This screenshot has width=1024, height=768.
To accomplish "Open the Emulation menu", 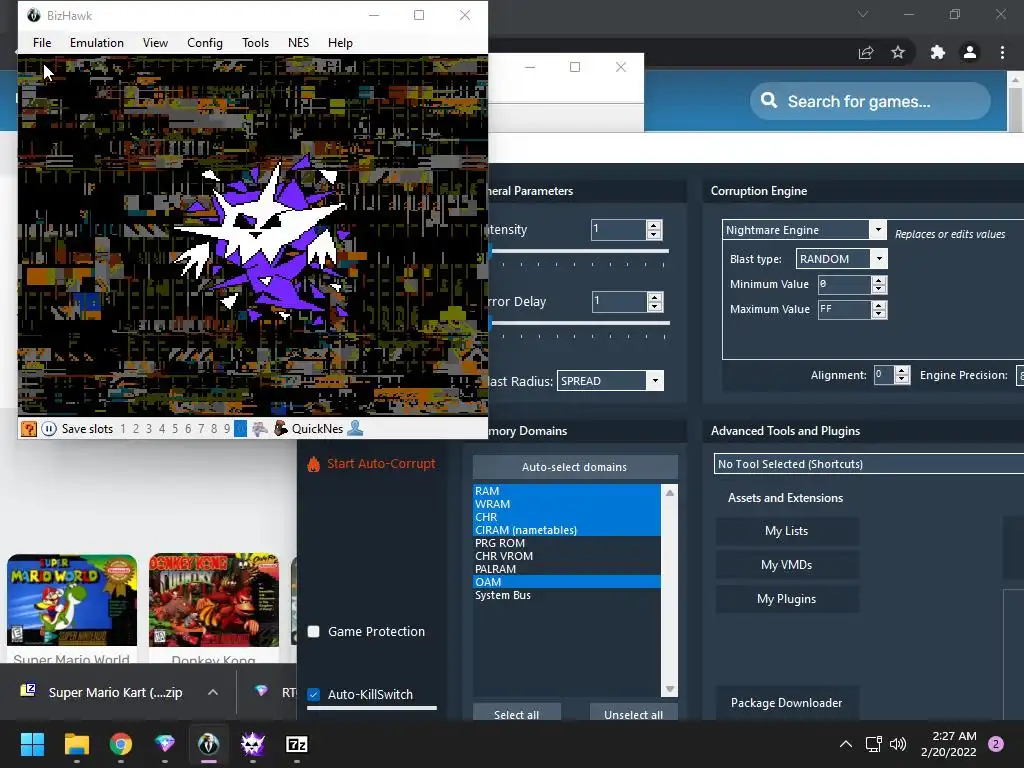I will (x=97, y=42).
